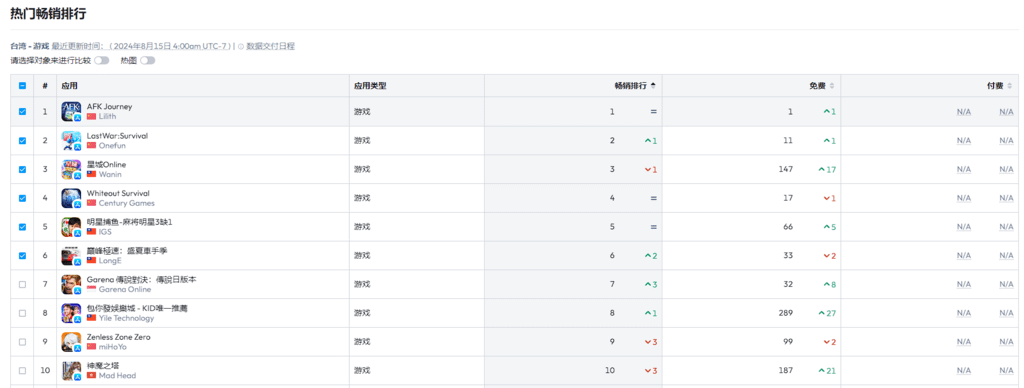
Task: Uncheck the AFK Journey row checkbox
Action: tap(23, 112)
